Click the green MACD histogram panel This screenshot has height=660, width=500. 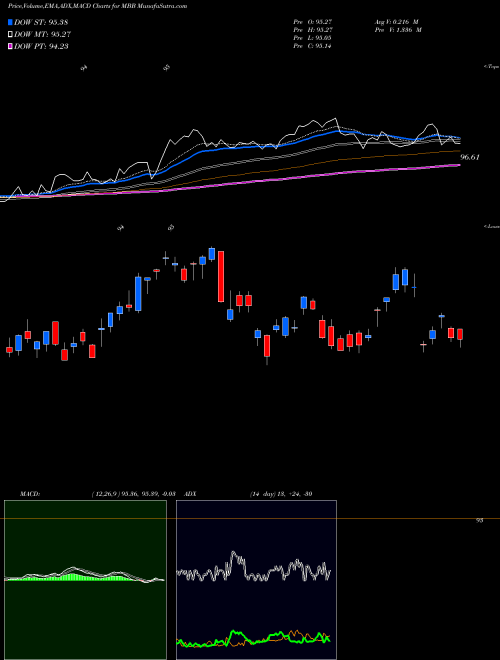[85, 580]
